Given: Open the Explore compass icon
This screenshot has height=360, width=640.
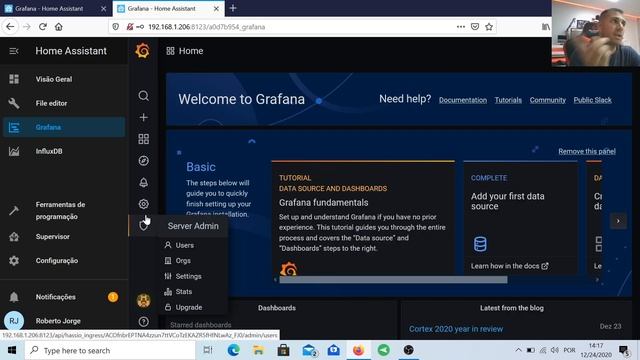Looking at the screenshot, I should (x=143, y=161).
